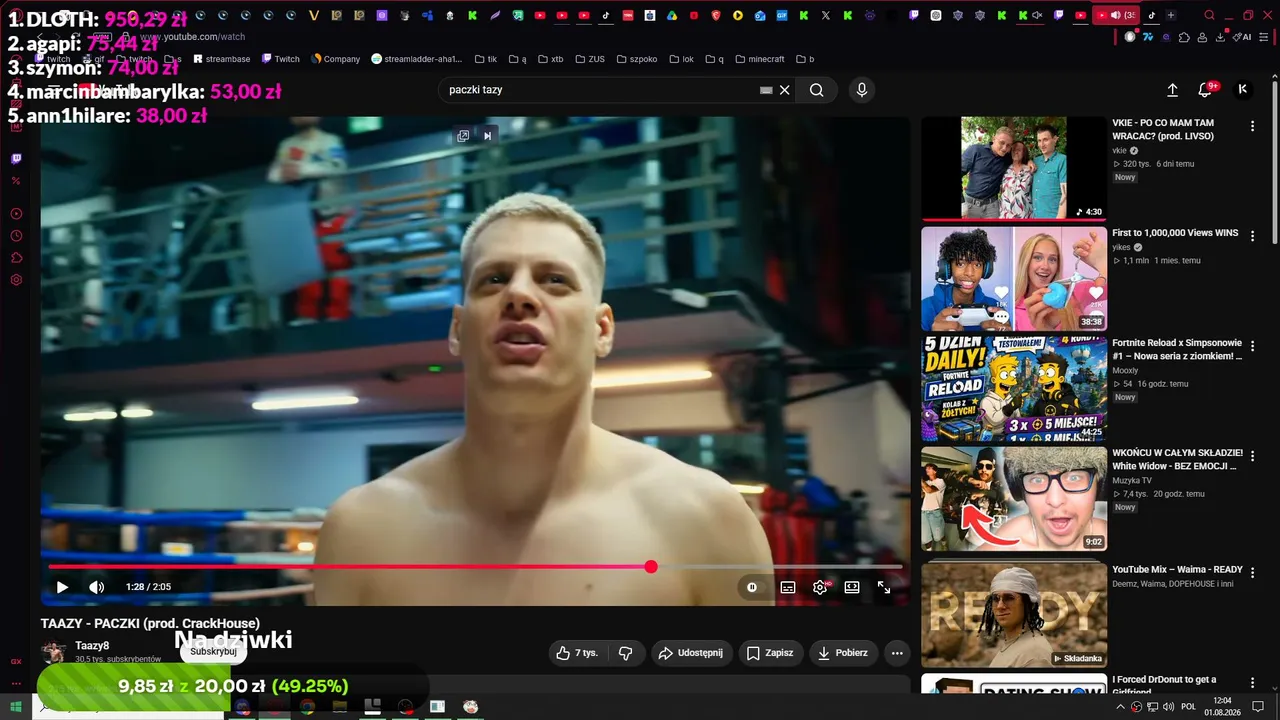Open the streambase bookmark

[222, 59]
